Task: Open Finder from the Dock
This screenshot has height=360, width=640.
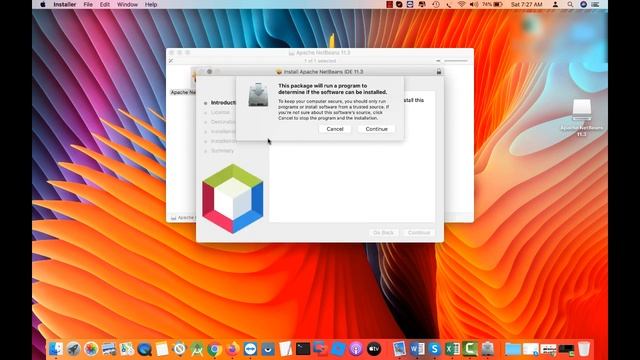Action: click(x=56, y=349)
